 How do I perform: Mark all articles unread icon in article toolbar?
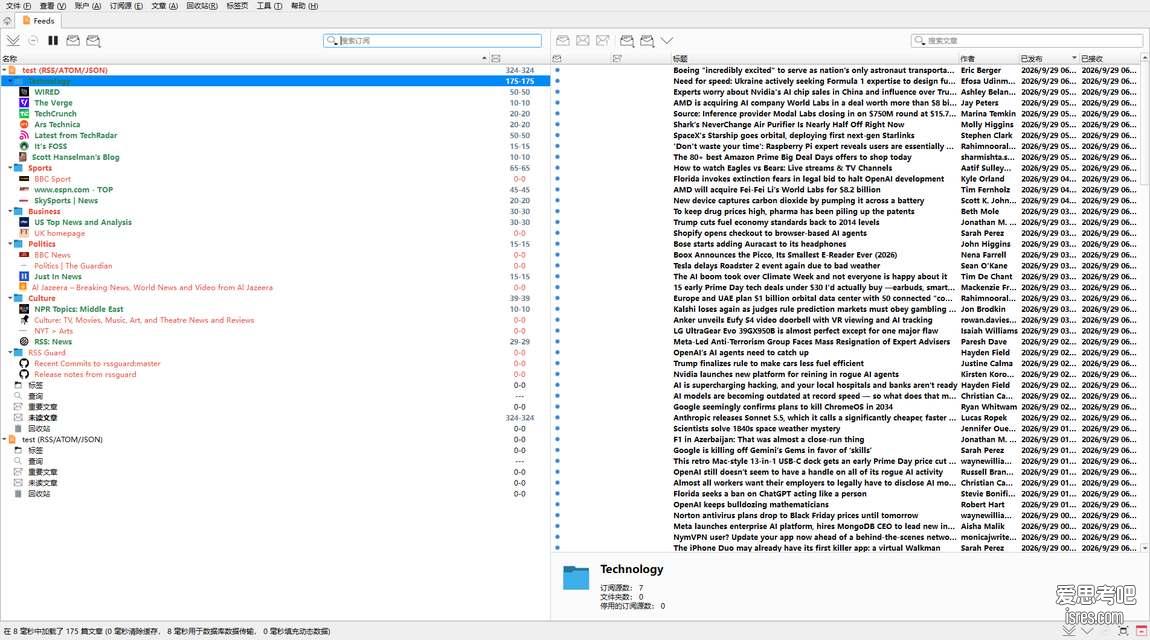(647, 40)
